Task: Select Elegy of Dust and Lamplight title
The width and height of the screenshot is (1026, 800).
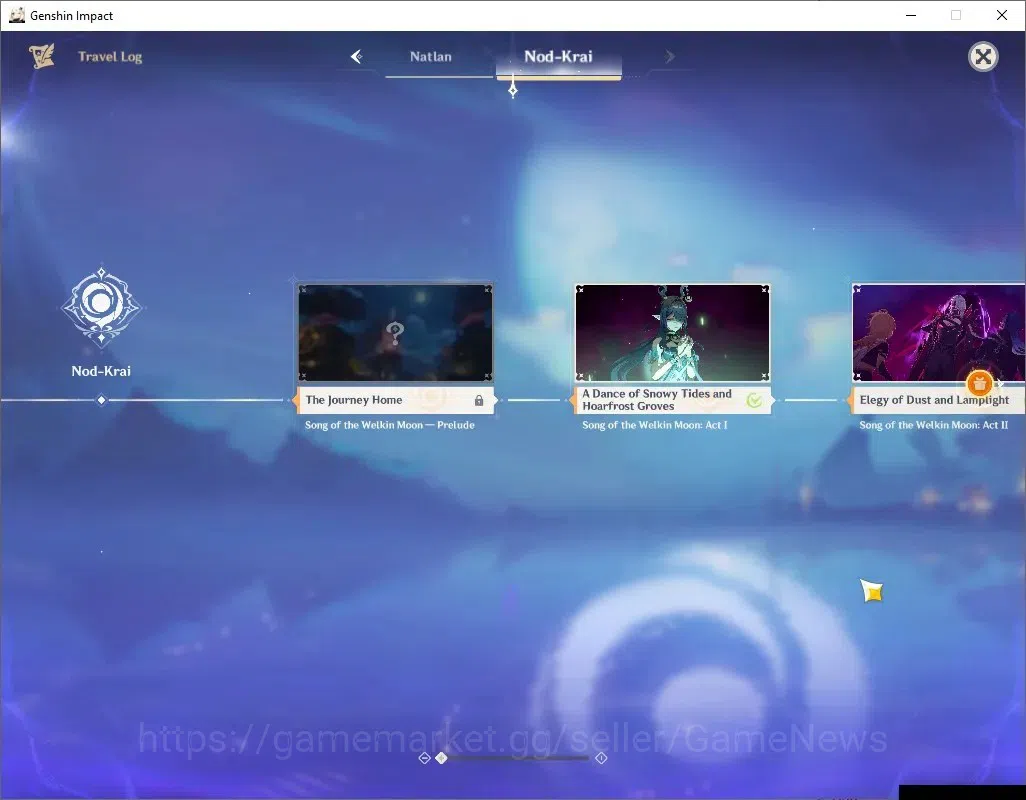Action: coord(934,400)
